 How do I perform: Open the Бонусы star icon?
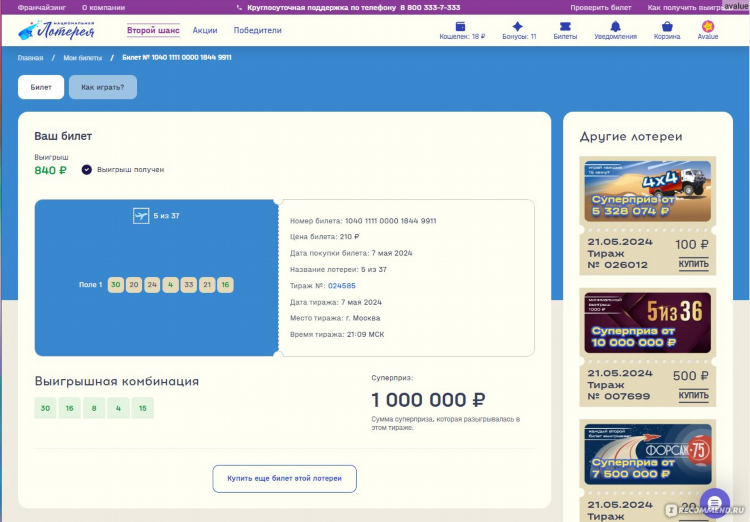point(518,26)
